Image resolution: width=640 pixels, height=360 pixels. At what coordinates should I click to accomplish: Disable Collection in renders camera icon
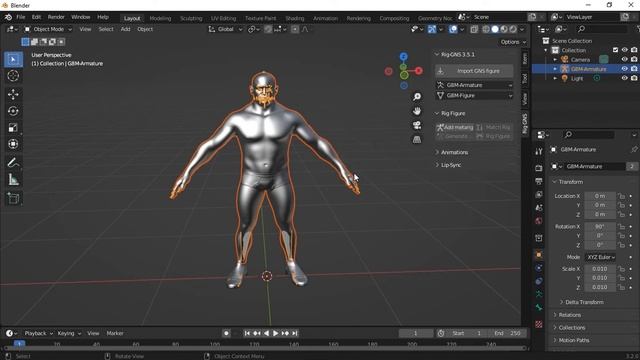click(x=634, y=50)
